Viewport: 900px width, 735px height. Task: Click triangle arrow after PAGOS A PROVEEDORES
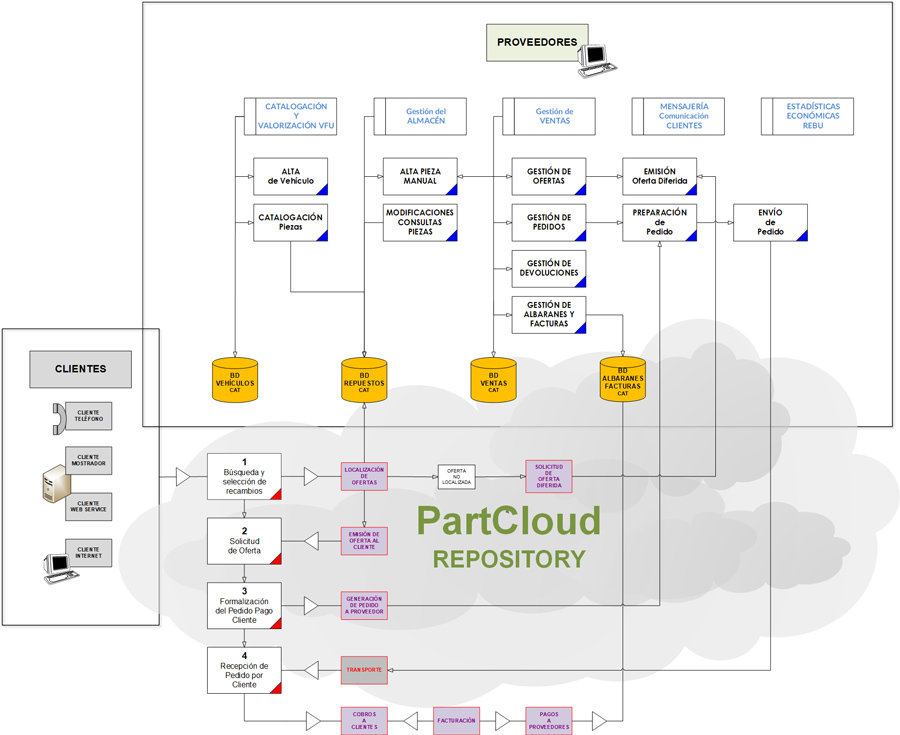(x=599, y=721)
